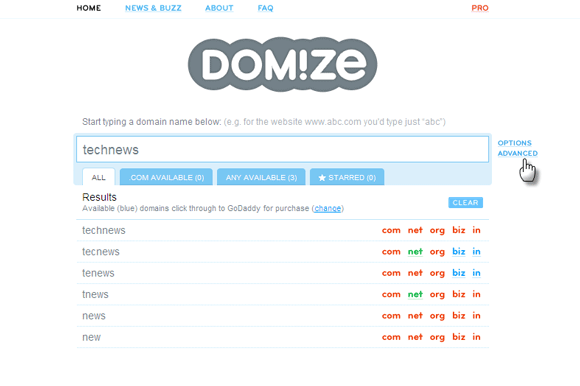This screenshot has width=580, height=386.
Task: Click green net for tecnews
Action: tap(415, 252)
